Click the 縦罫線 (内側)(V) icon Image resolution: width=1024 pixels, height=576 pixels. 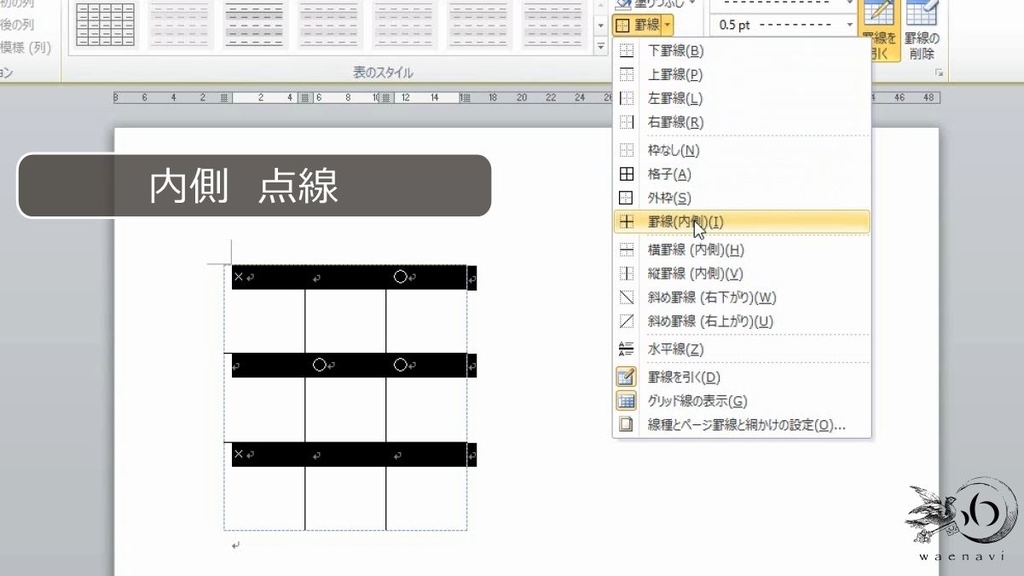(626, 274)
